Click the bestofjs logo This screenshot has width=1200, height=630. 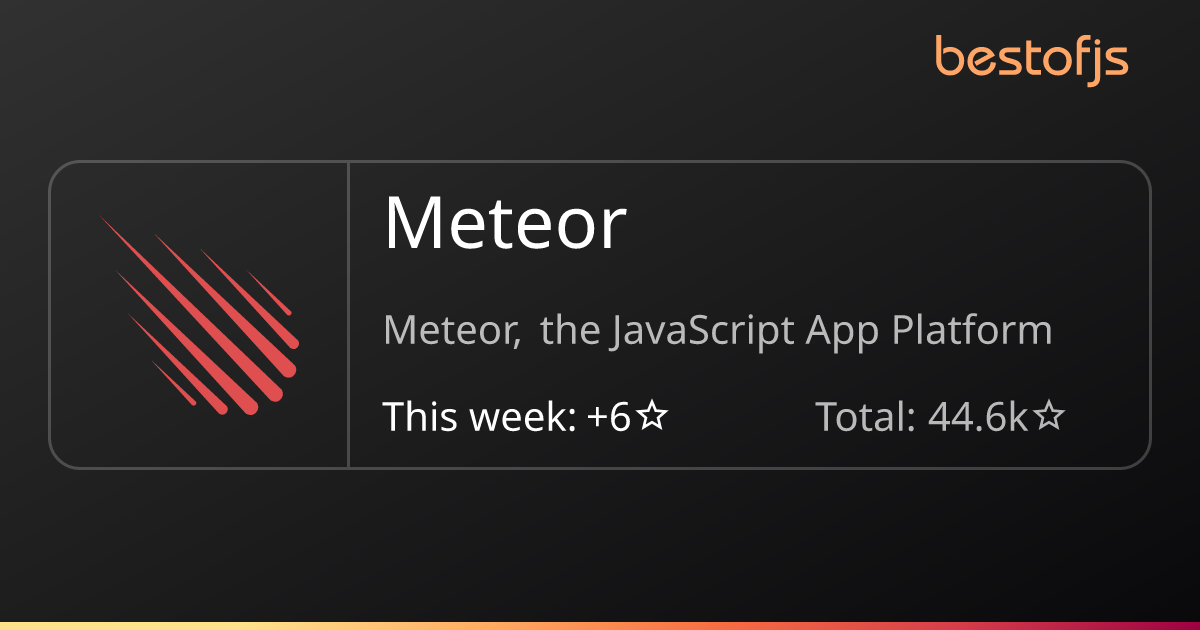pyautogui.click(x=1032, y=59)
